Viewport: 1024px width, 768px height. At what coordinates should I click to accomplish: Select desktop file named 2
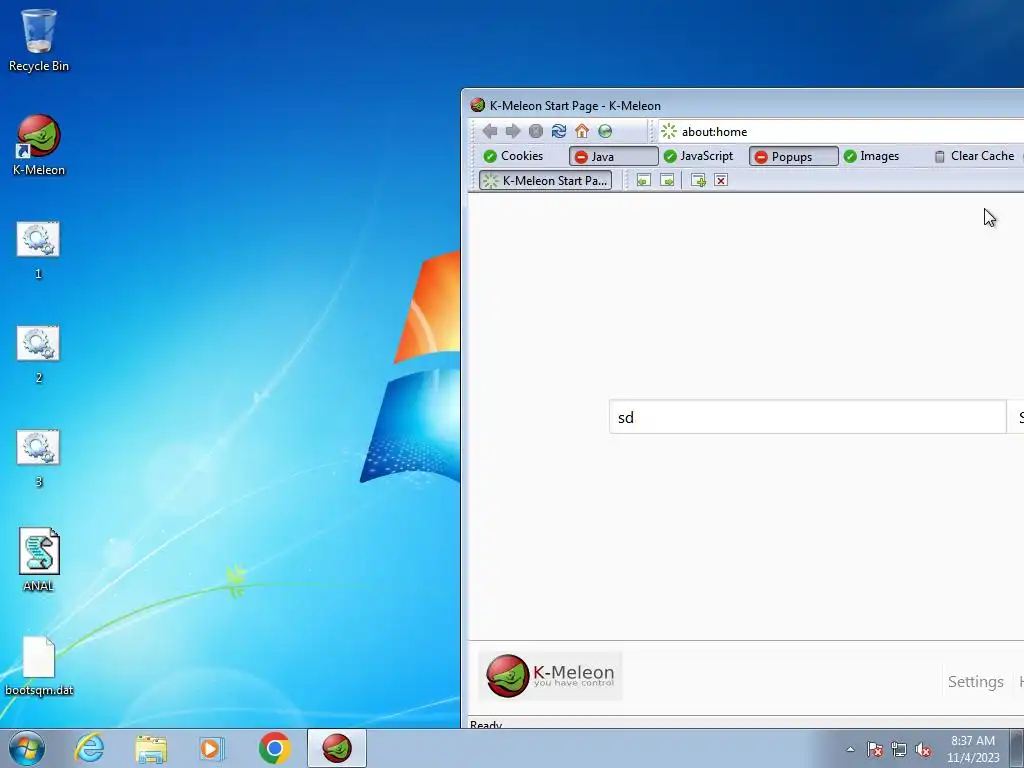[x=38, y=354]
